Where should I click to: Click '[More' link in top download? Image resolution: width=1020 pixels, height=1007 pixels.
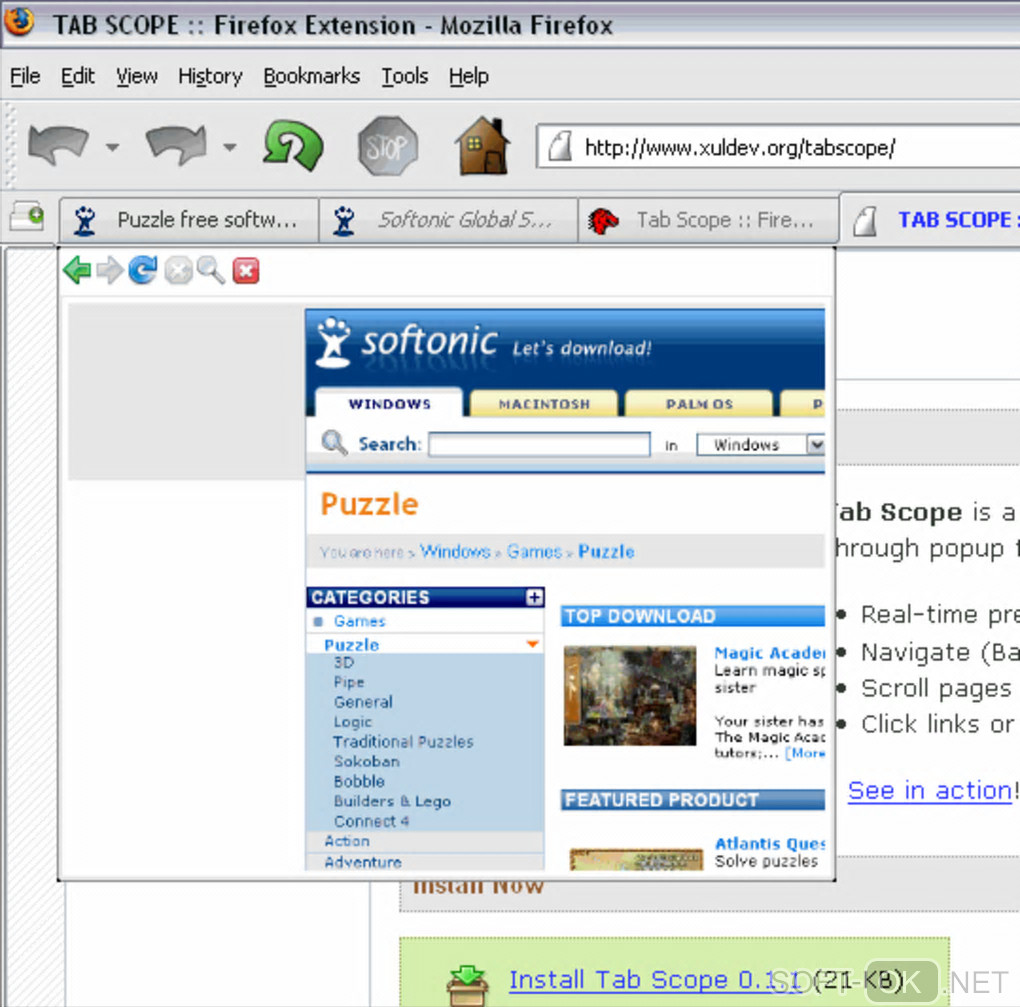click(x=805, y=753)
